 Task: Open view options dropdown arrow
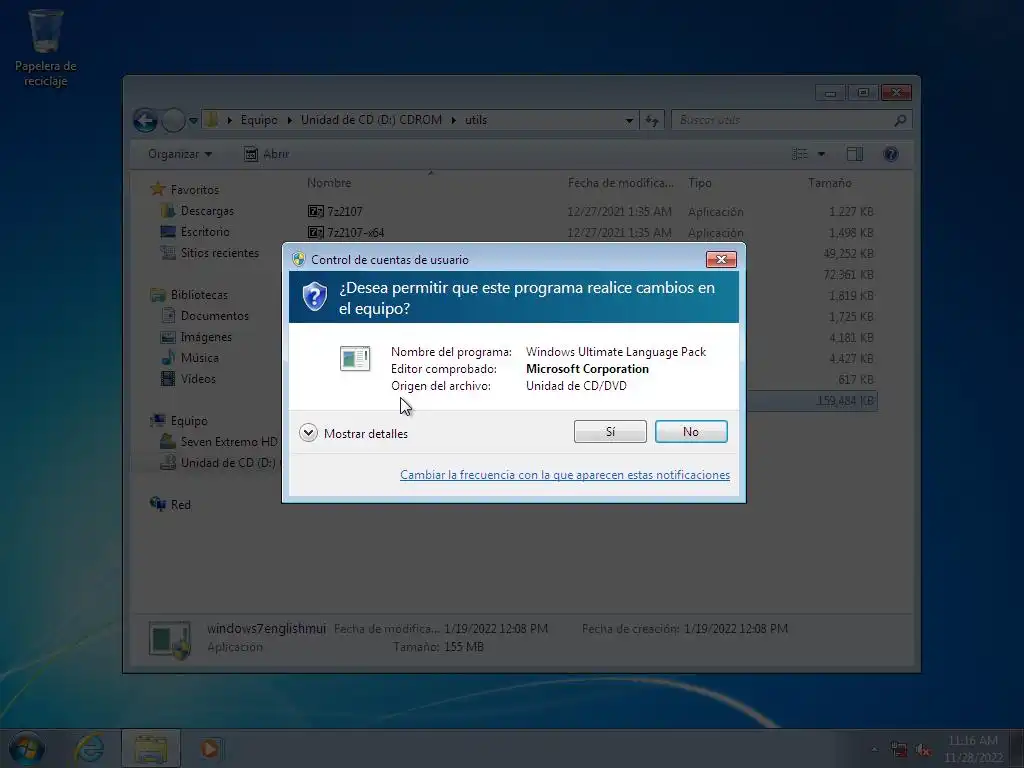coord(822,154)
